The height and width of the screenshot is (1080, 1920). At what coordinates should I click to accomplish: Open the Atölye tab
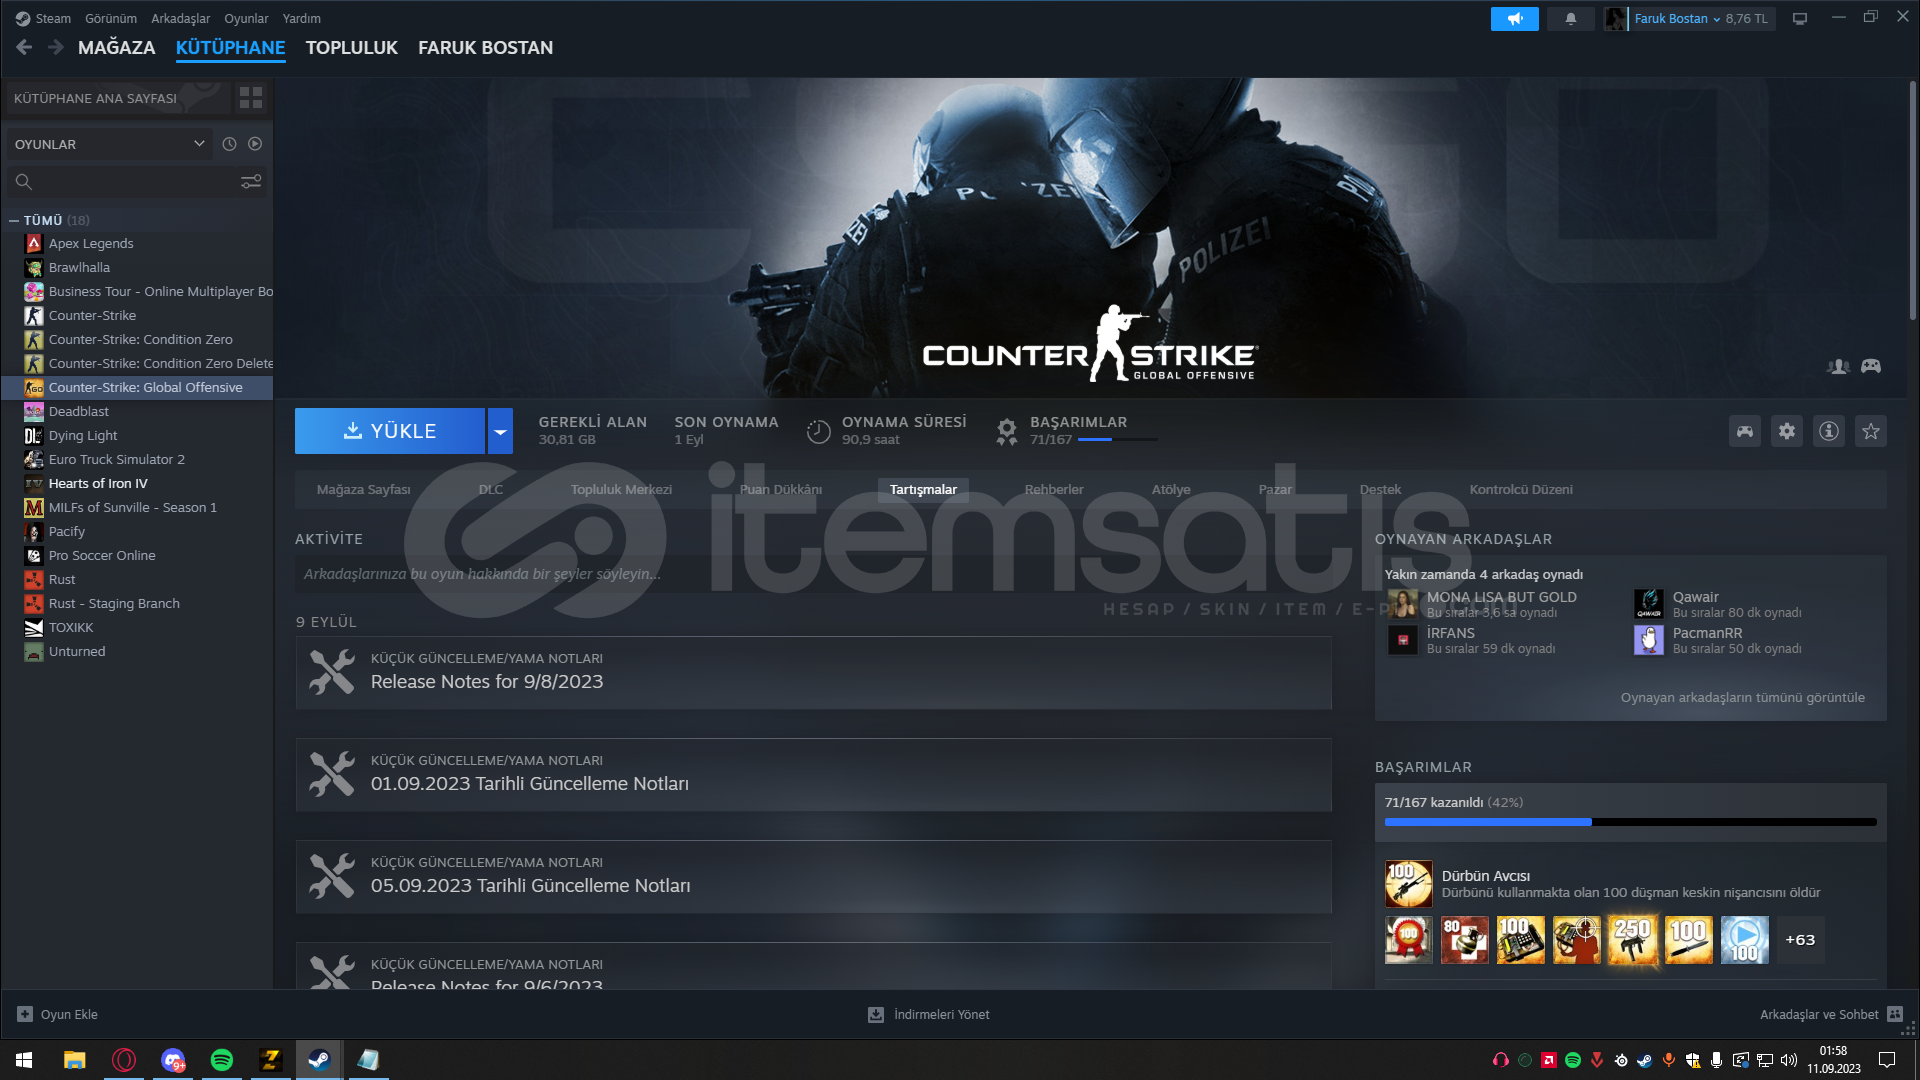click(x=1171, y=490)
